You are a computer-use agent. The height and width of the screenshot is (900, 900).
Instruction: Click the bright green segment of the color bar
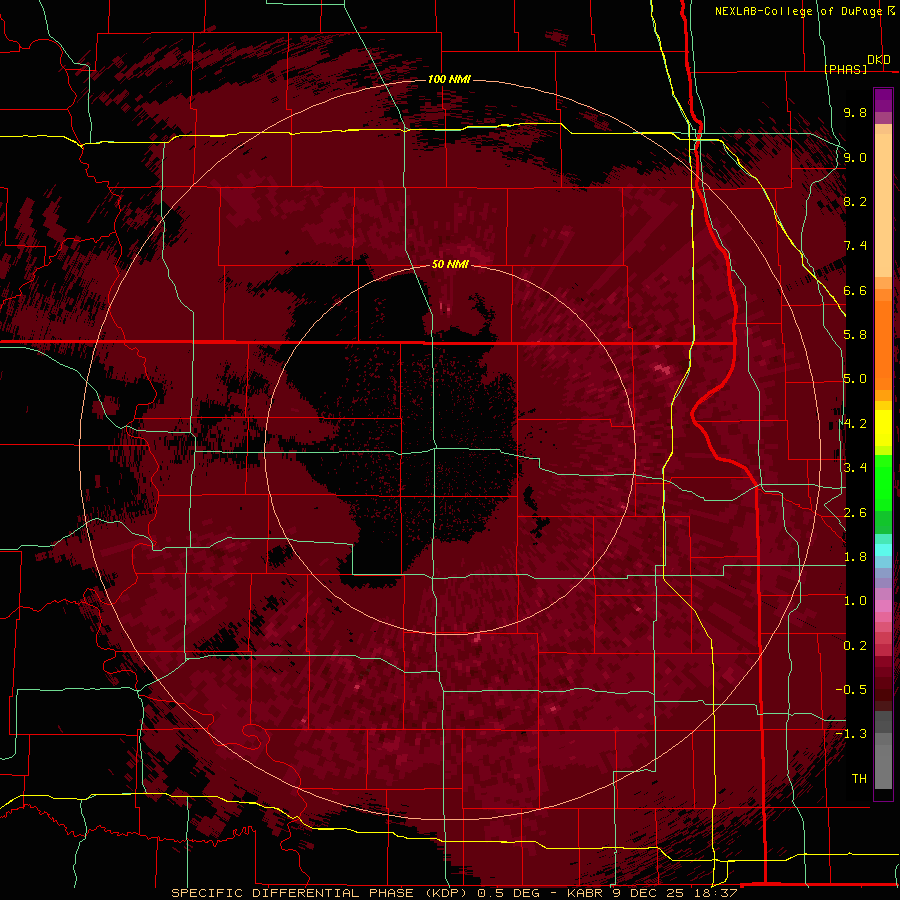point(883,482)
